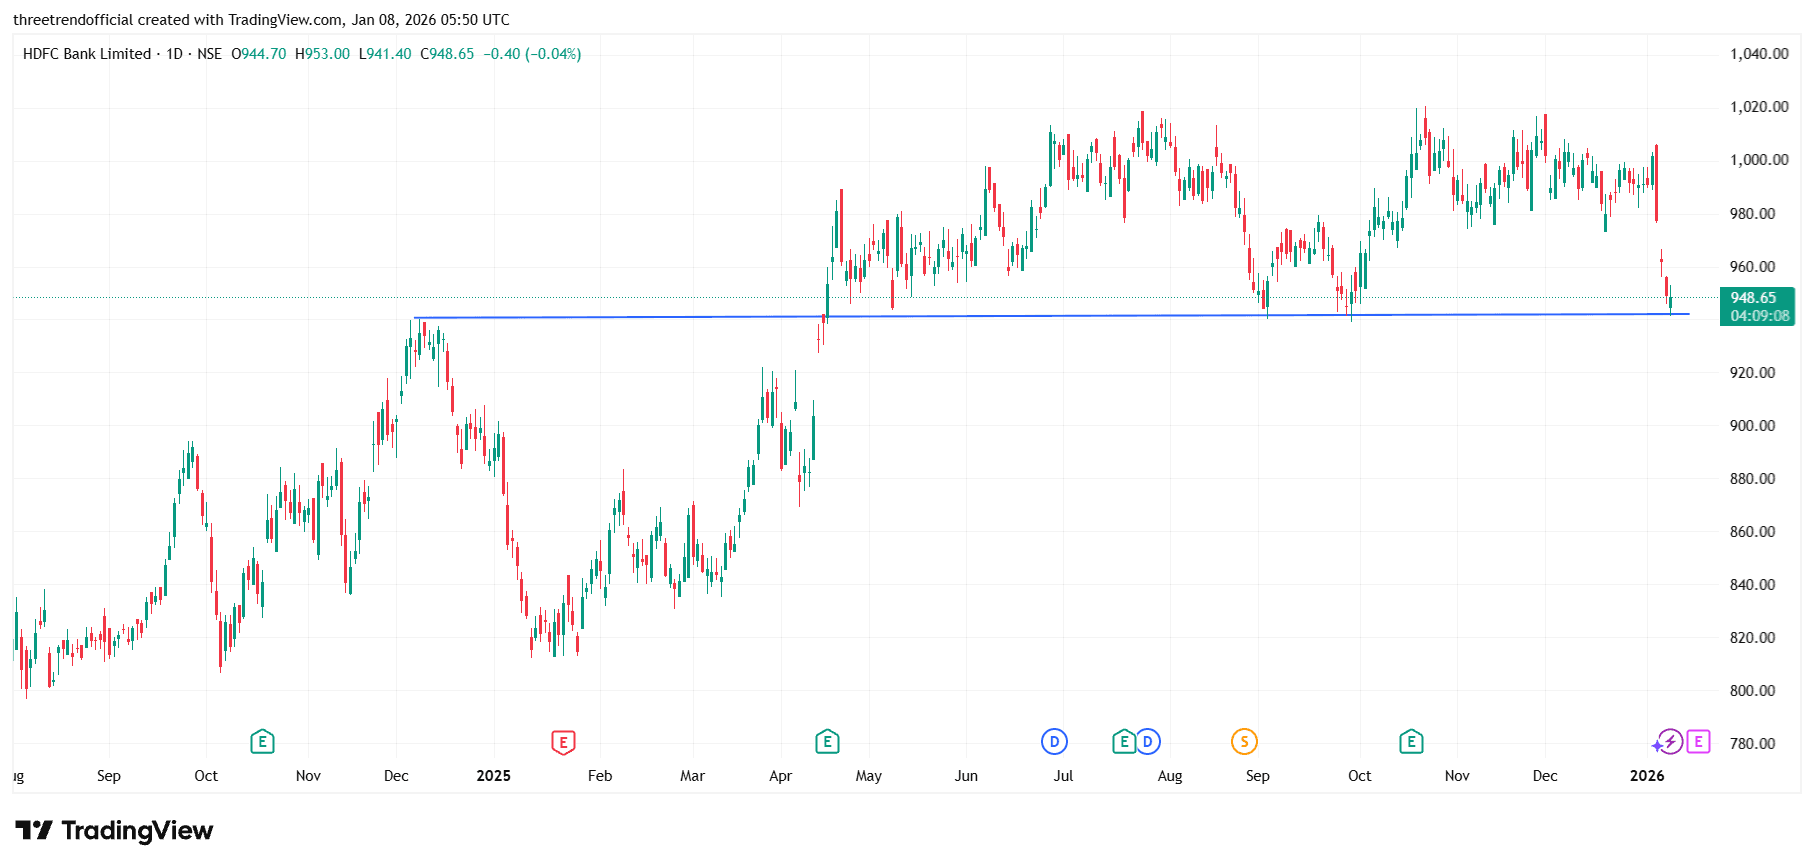Click the Mar label on time axis
This screenshot has width=1814, height=868.
pyautogui.click(x=692, y=776)
